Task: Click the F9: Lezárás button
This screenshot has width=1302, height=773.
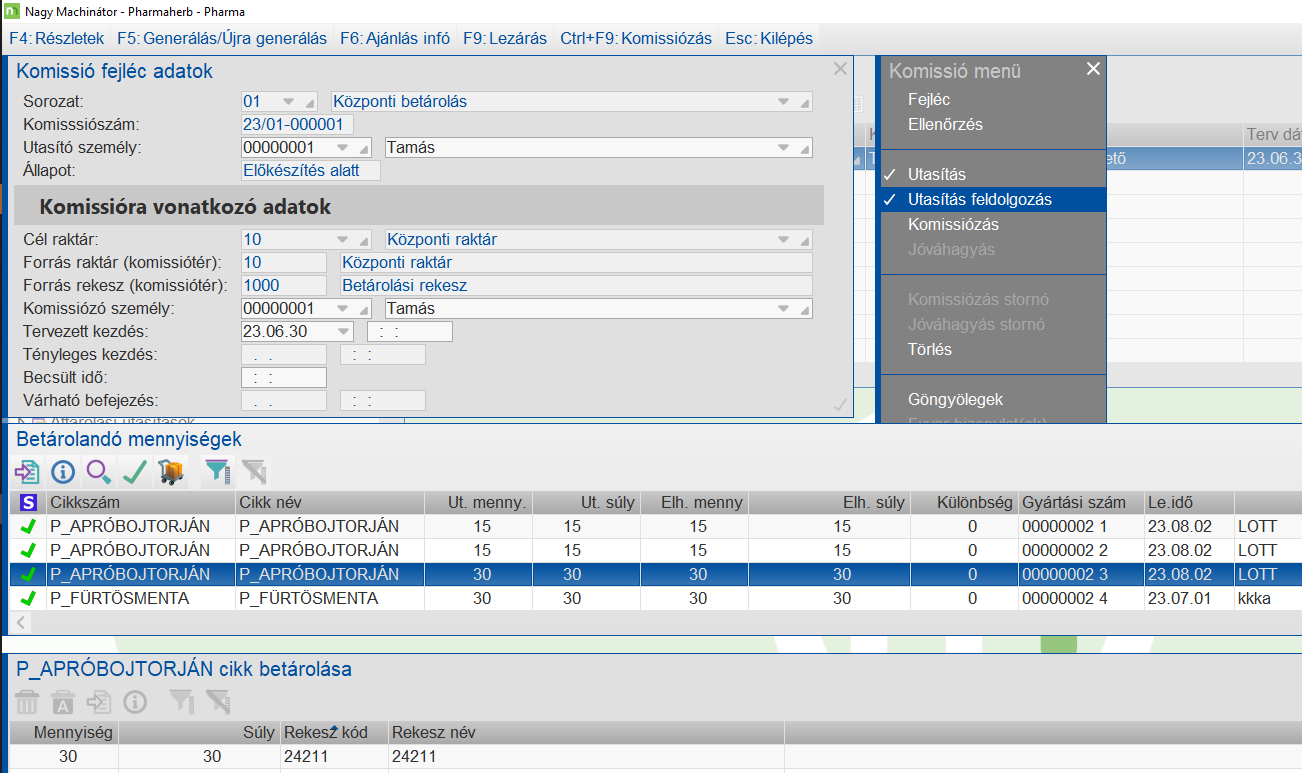Action: [504, 38]
